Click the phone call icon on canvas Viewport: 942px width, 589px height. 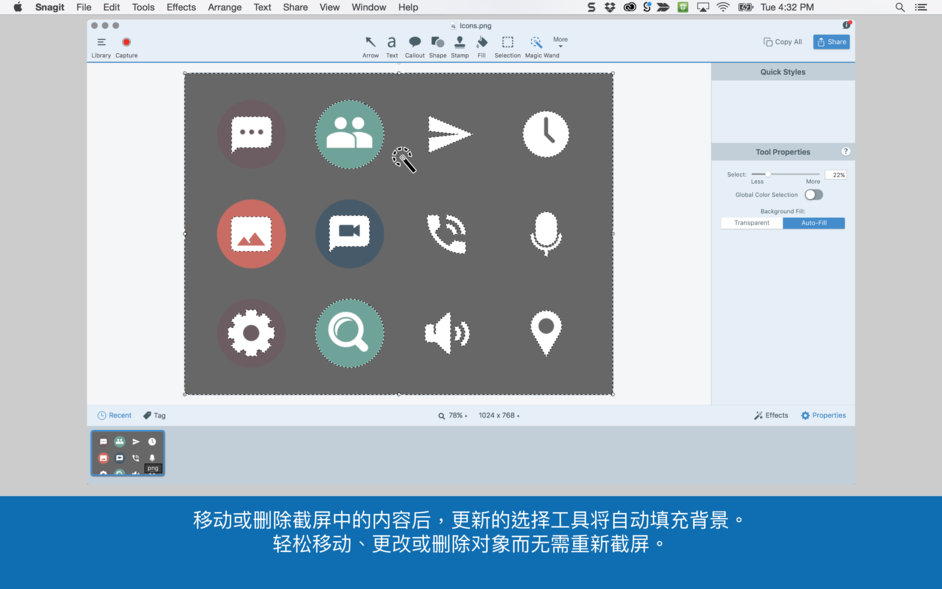(x=447, y=234)
